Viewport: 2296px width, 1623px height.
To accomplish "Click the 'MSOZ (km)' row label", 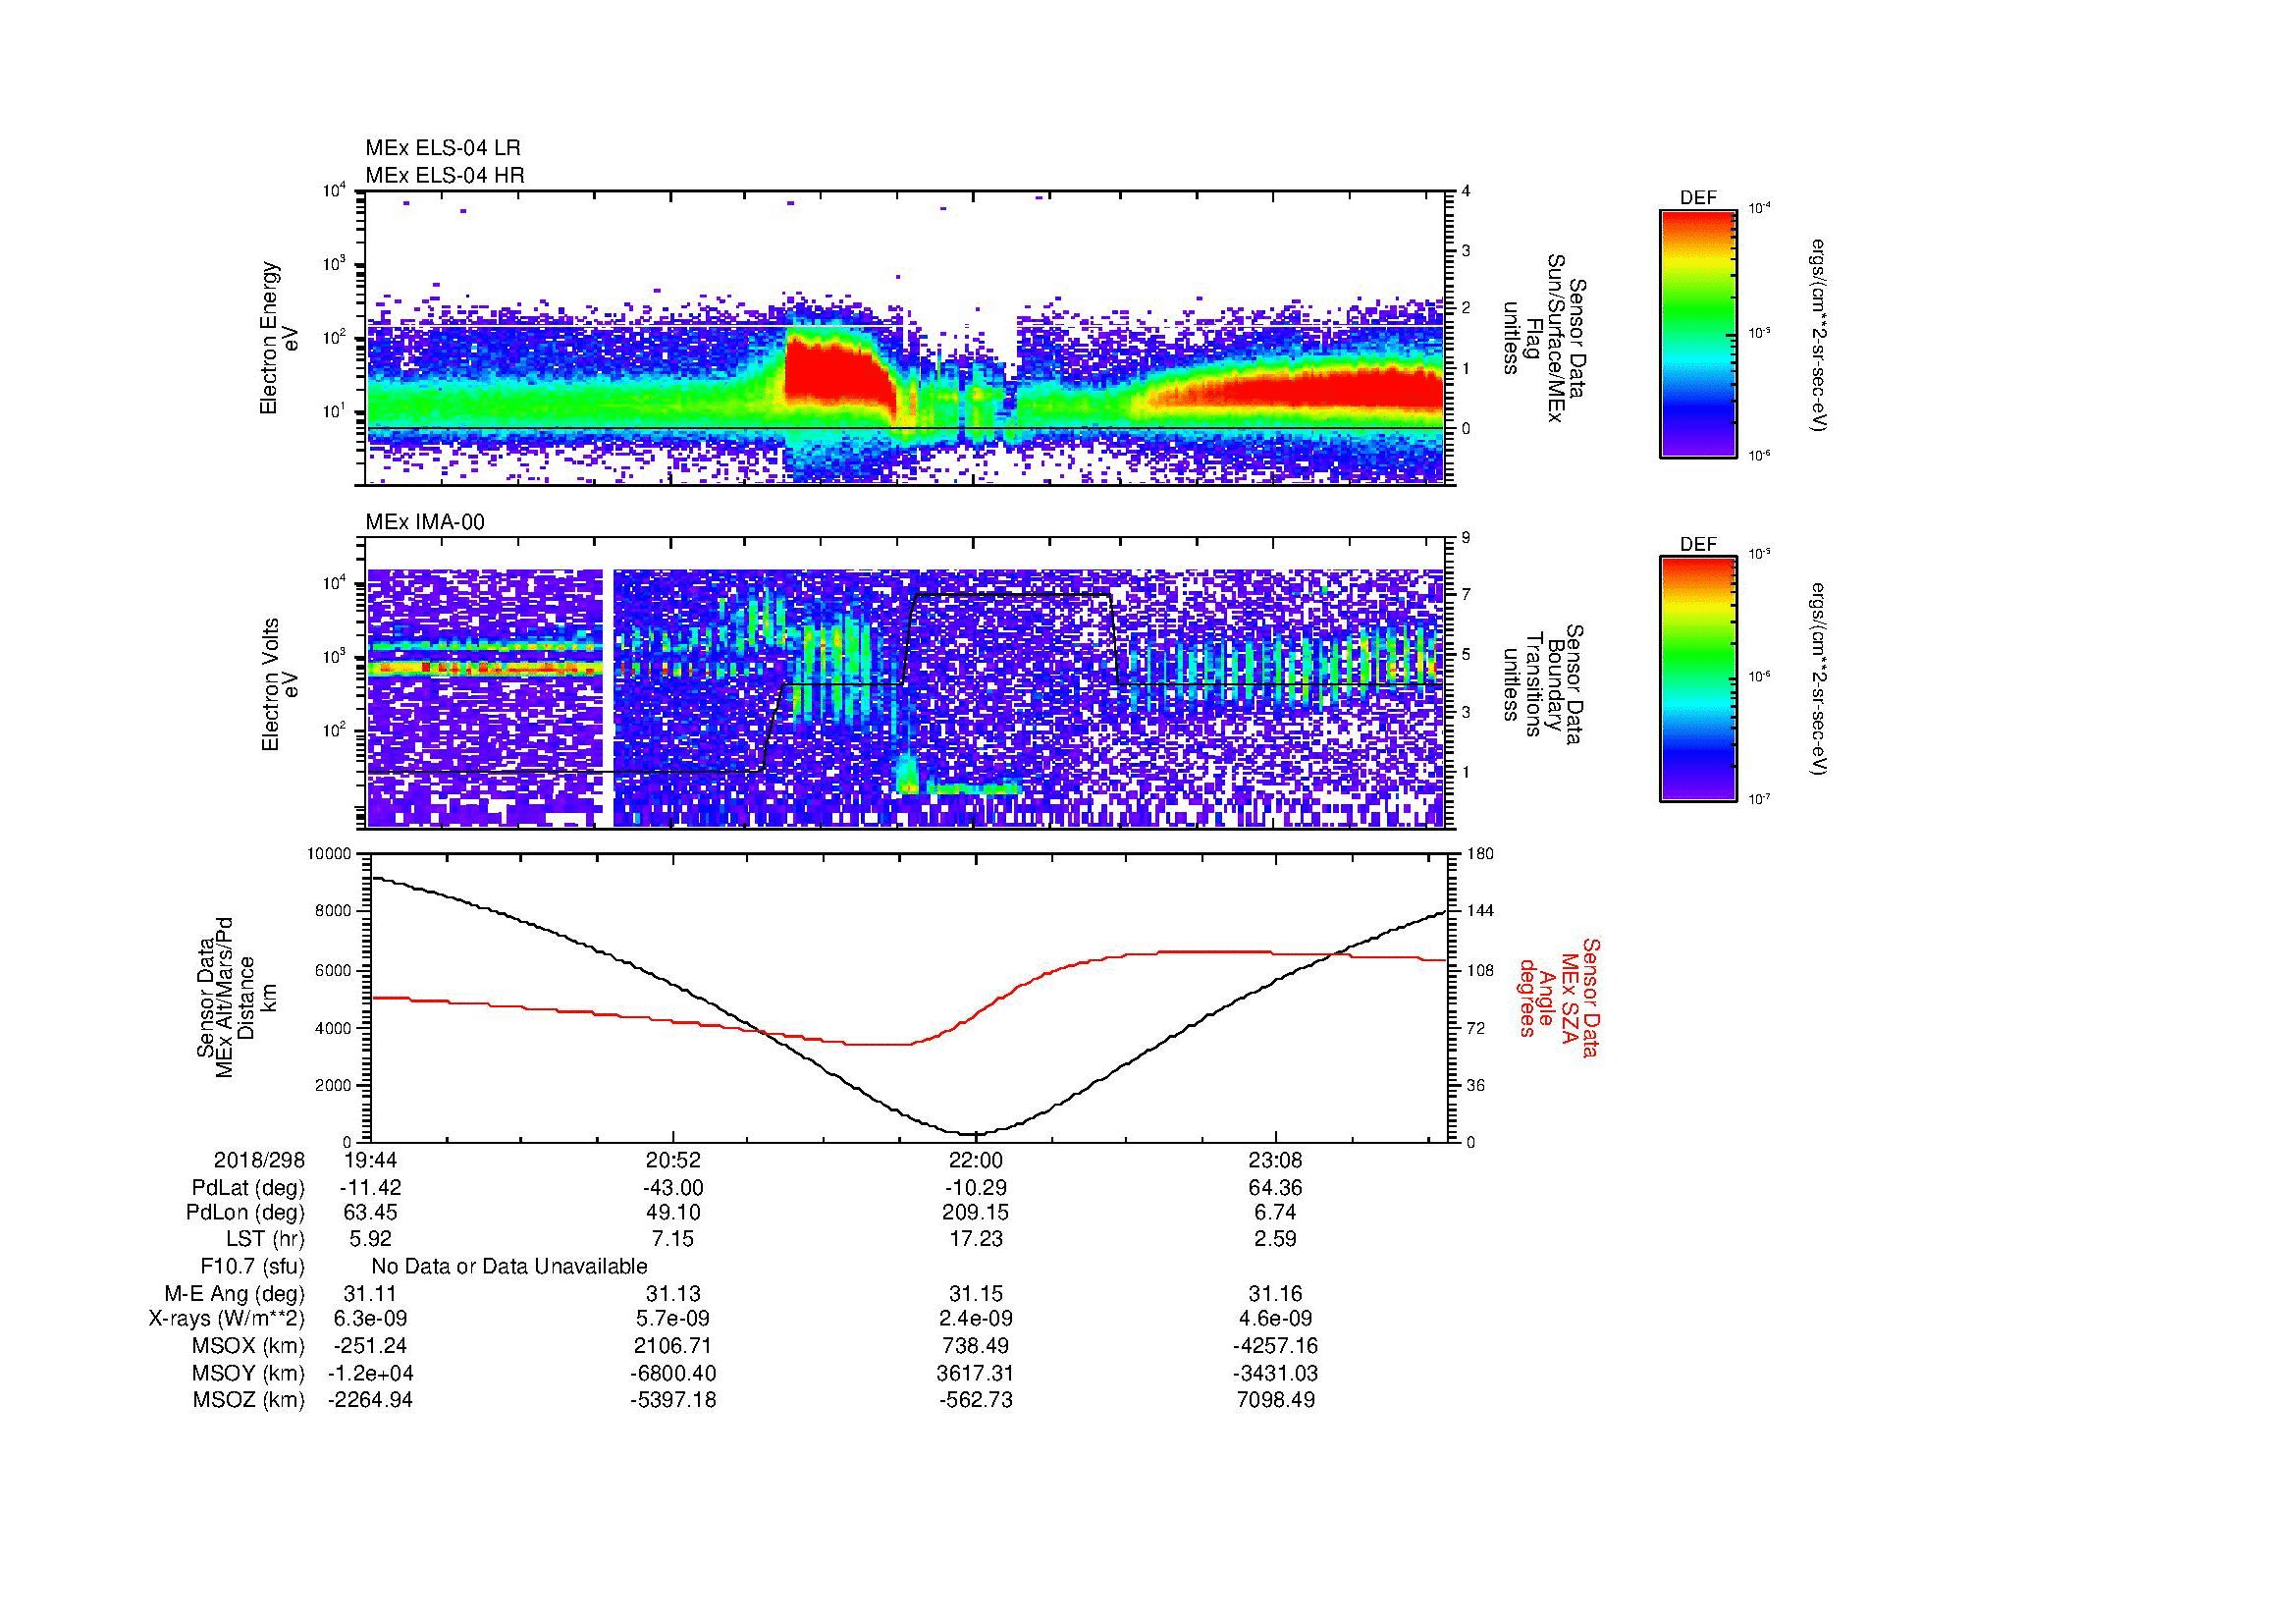I will click(249, 1400).
